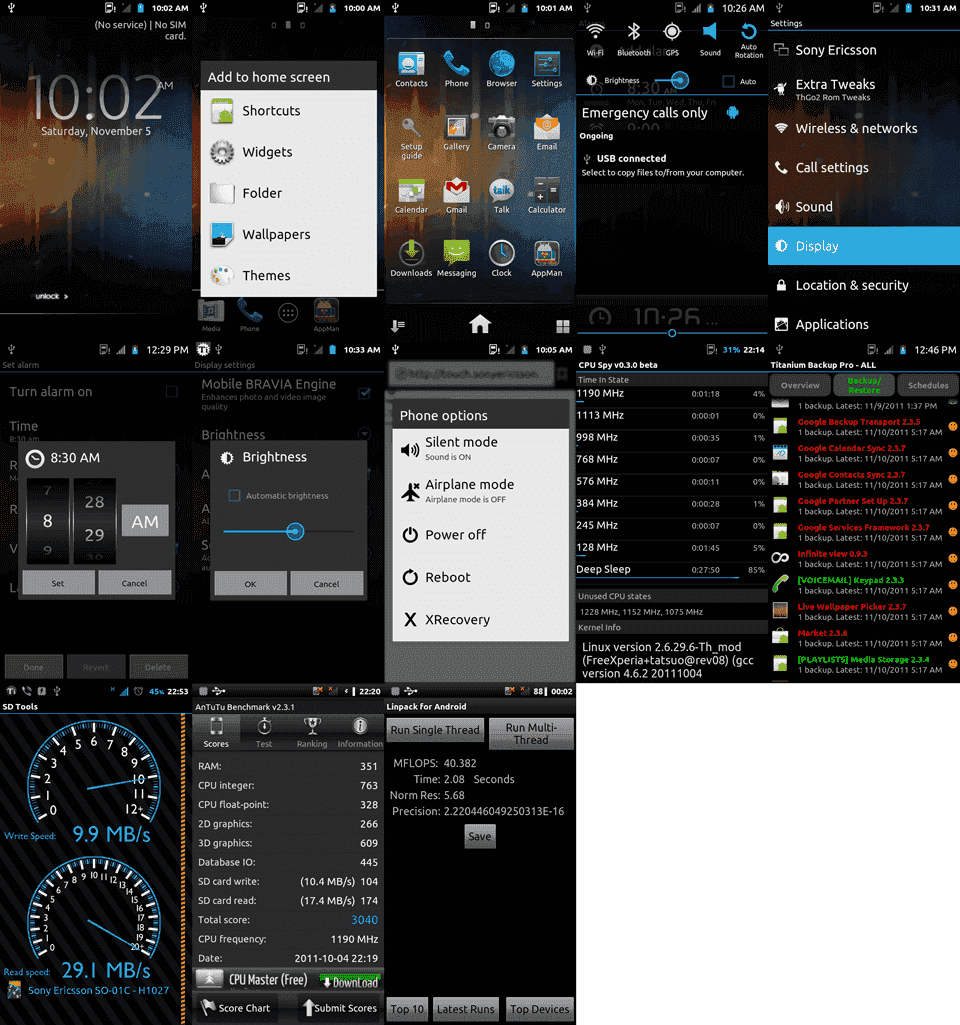Viewport: 960px width, 1025px height.
Task: Choose Folder in Add to home screen
Action: point(289,193)
